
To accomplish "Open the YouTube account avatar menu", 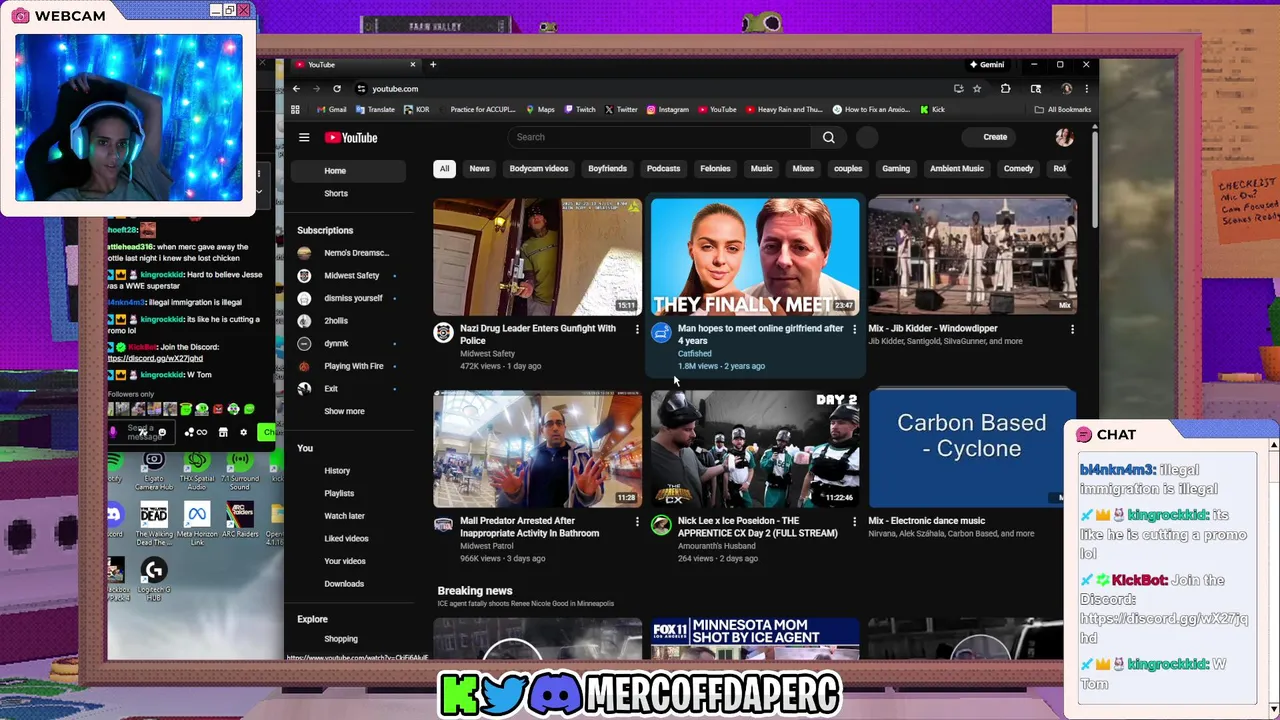I will click(1064, 137).
